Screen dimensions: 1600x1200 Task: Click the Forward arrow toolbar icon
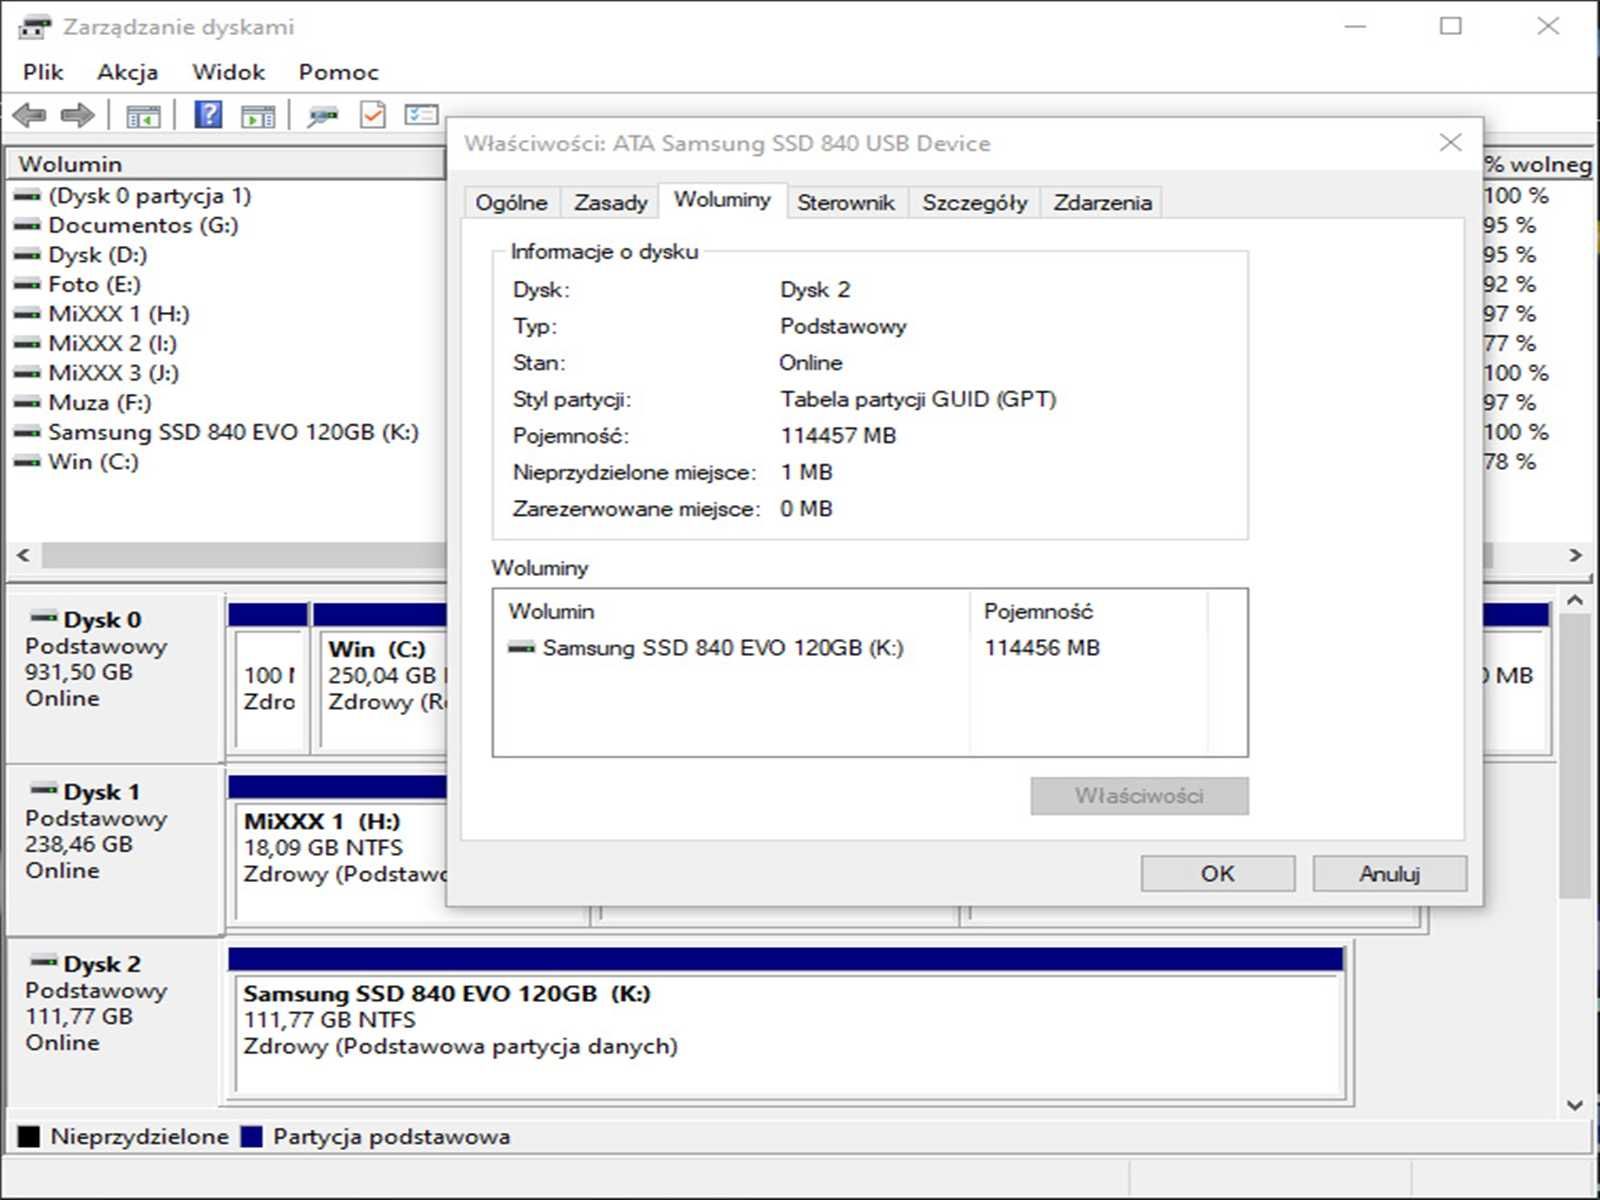[x=78, y=116]
